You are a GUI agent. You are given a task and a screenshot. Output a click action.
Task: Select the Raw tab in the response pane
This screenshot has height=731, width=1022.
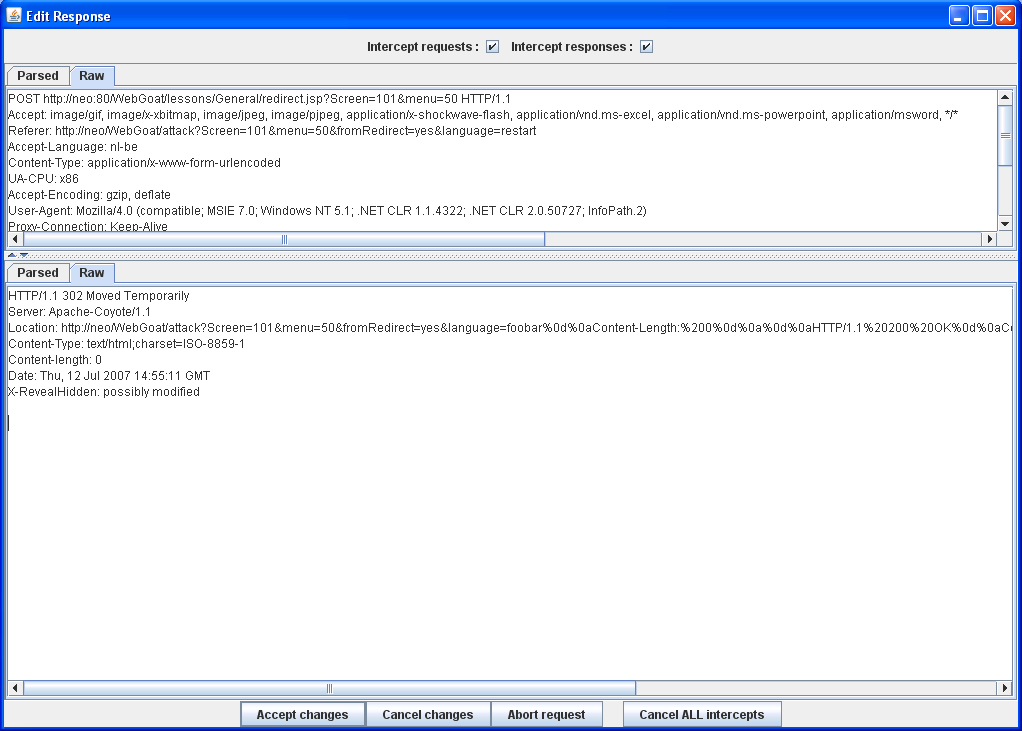pyautogui.click(x=92, y=273)
